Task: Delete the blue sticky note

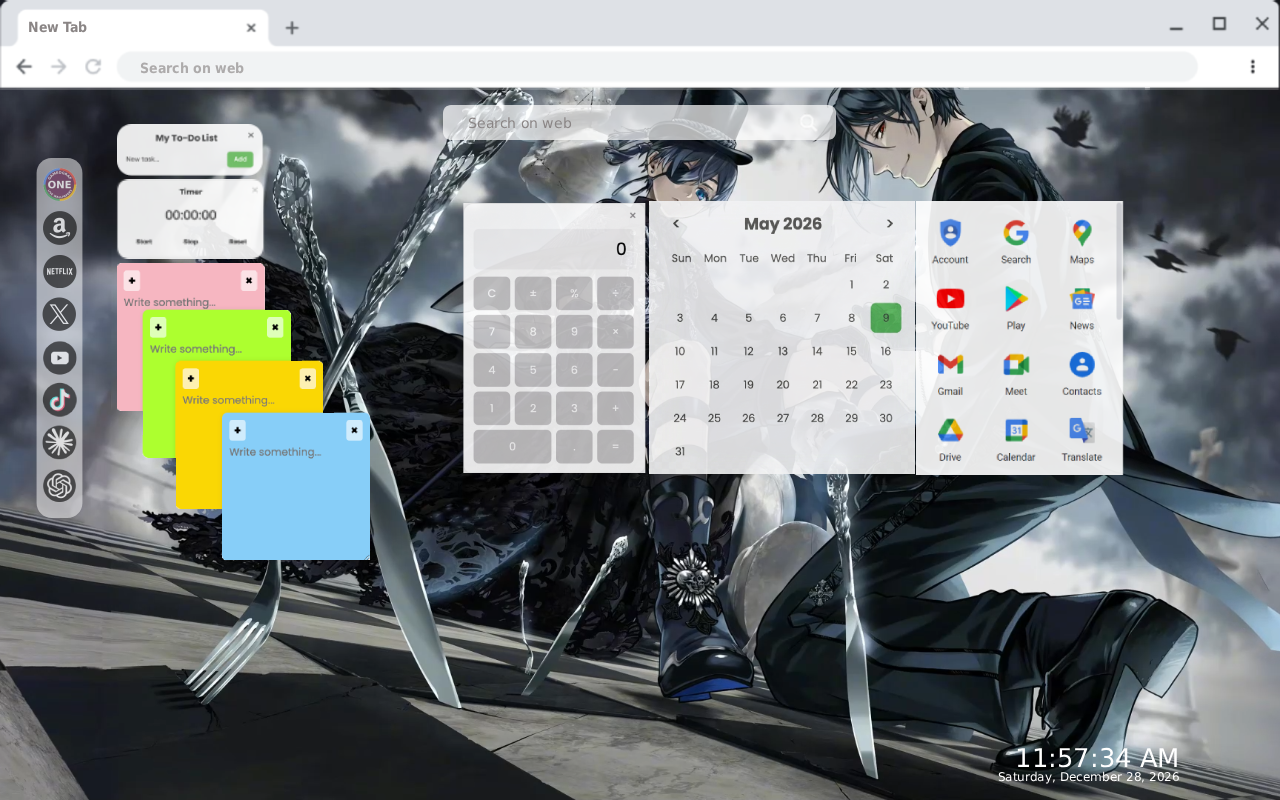Action: coord(354,431)
